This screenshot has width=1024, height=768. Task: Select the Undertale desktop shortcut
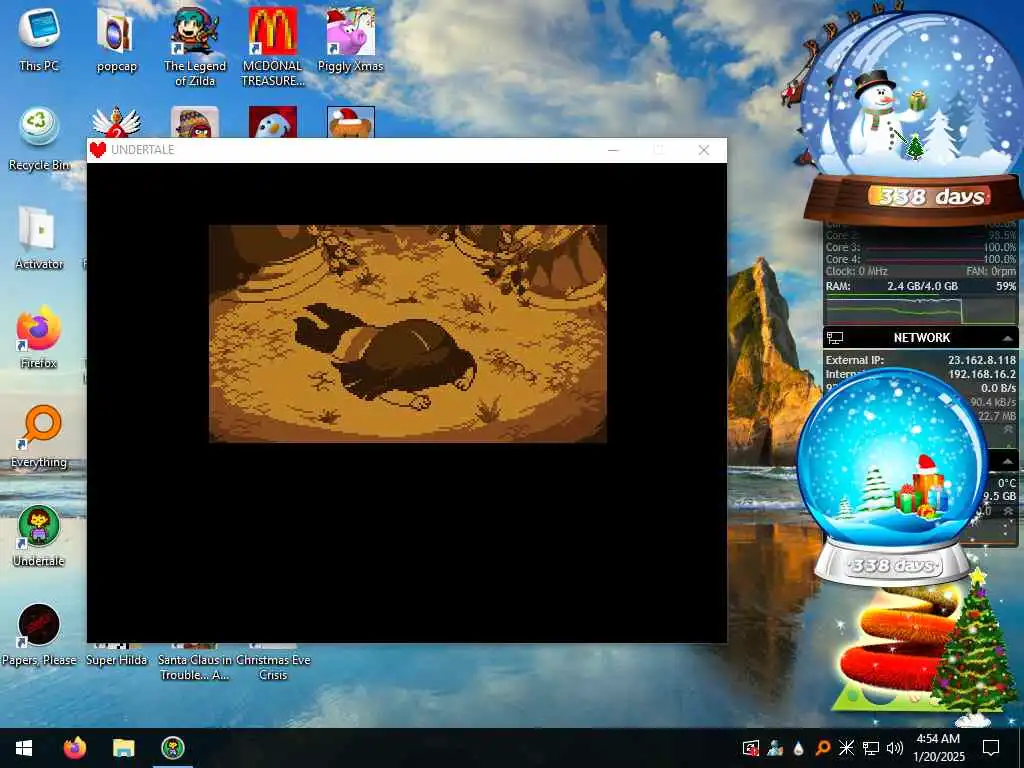[x=39, y=536]
